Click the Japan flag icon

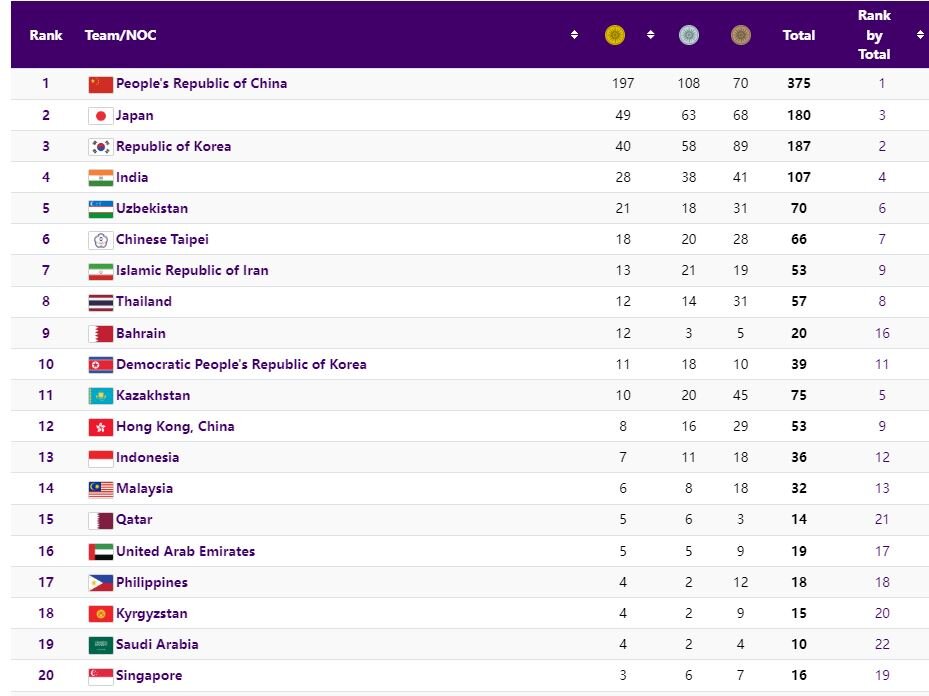[x=100, y=115]
